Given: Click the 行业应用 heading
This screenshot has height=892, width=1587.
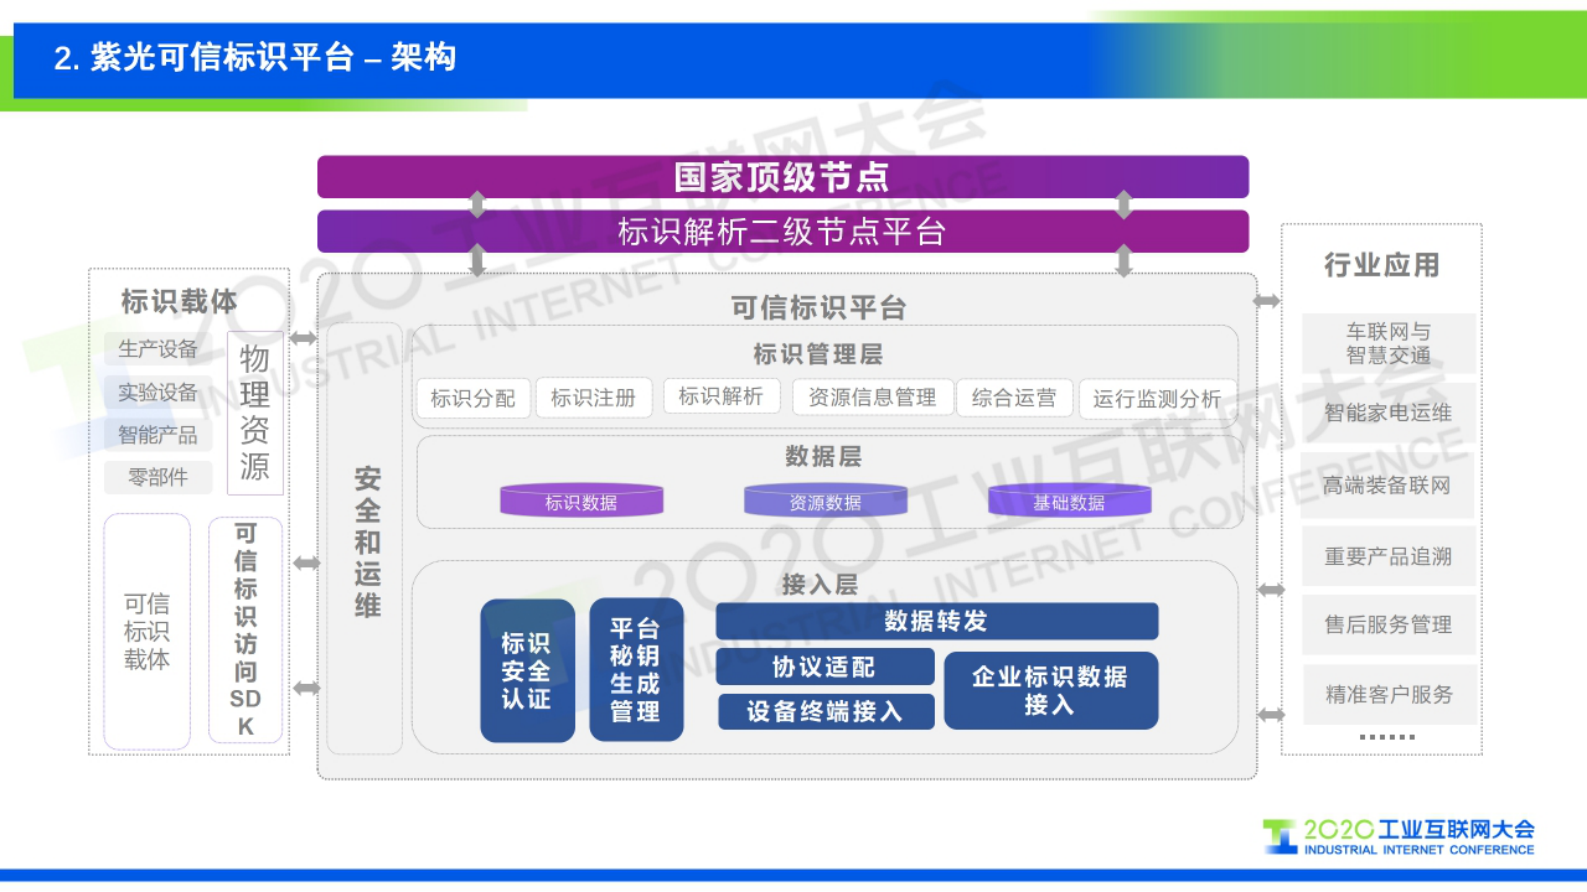Looking at the screenshot, I should (1382, 265).
